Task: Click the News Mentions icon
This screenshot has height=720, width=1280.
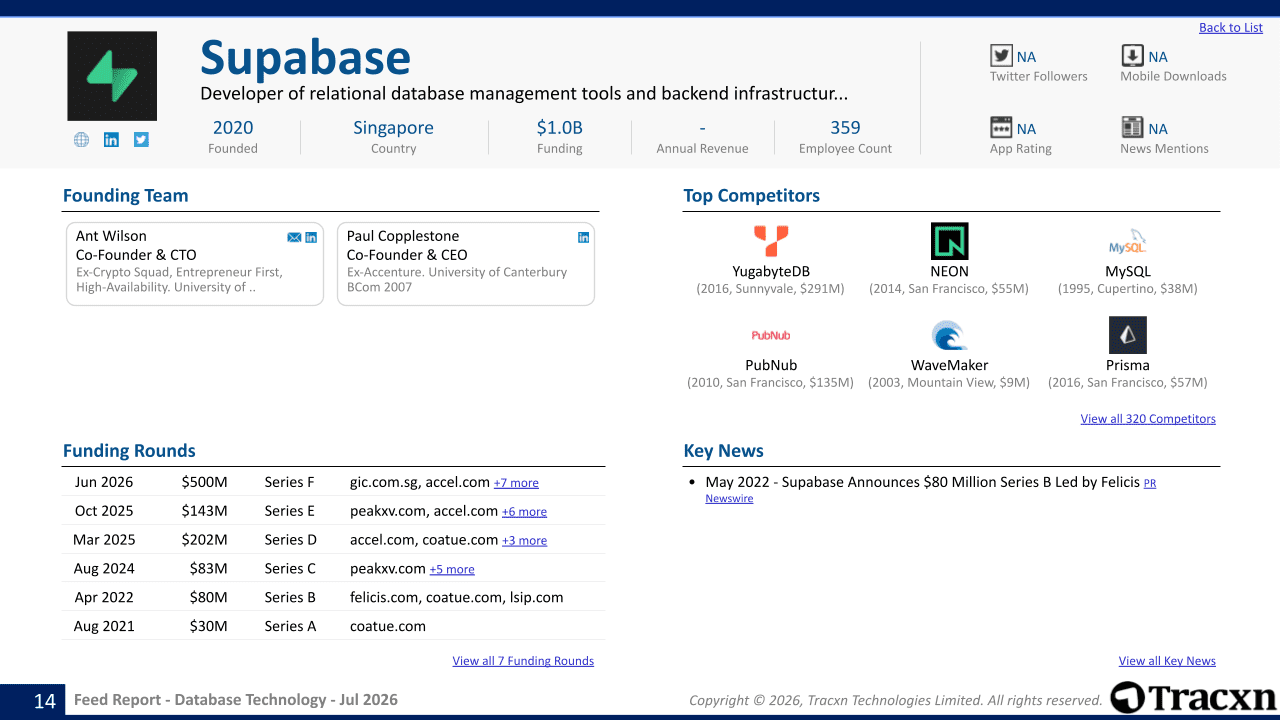Action: [1132, 127]
